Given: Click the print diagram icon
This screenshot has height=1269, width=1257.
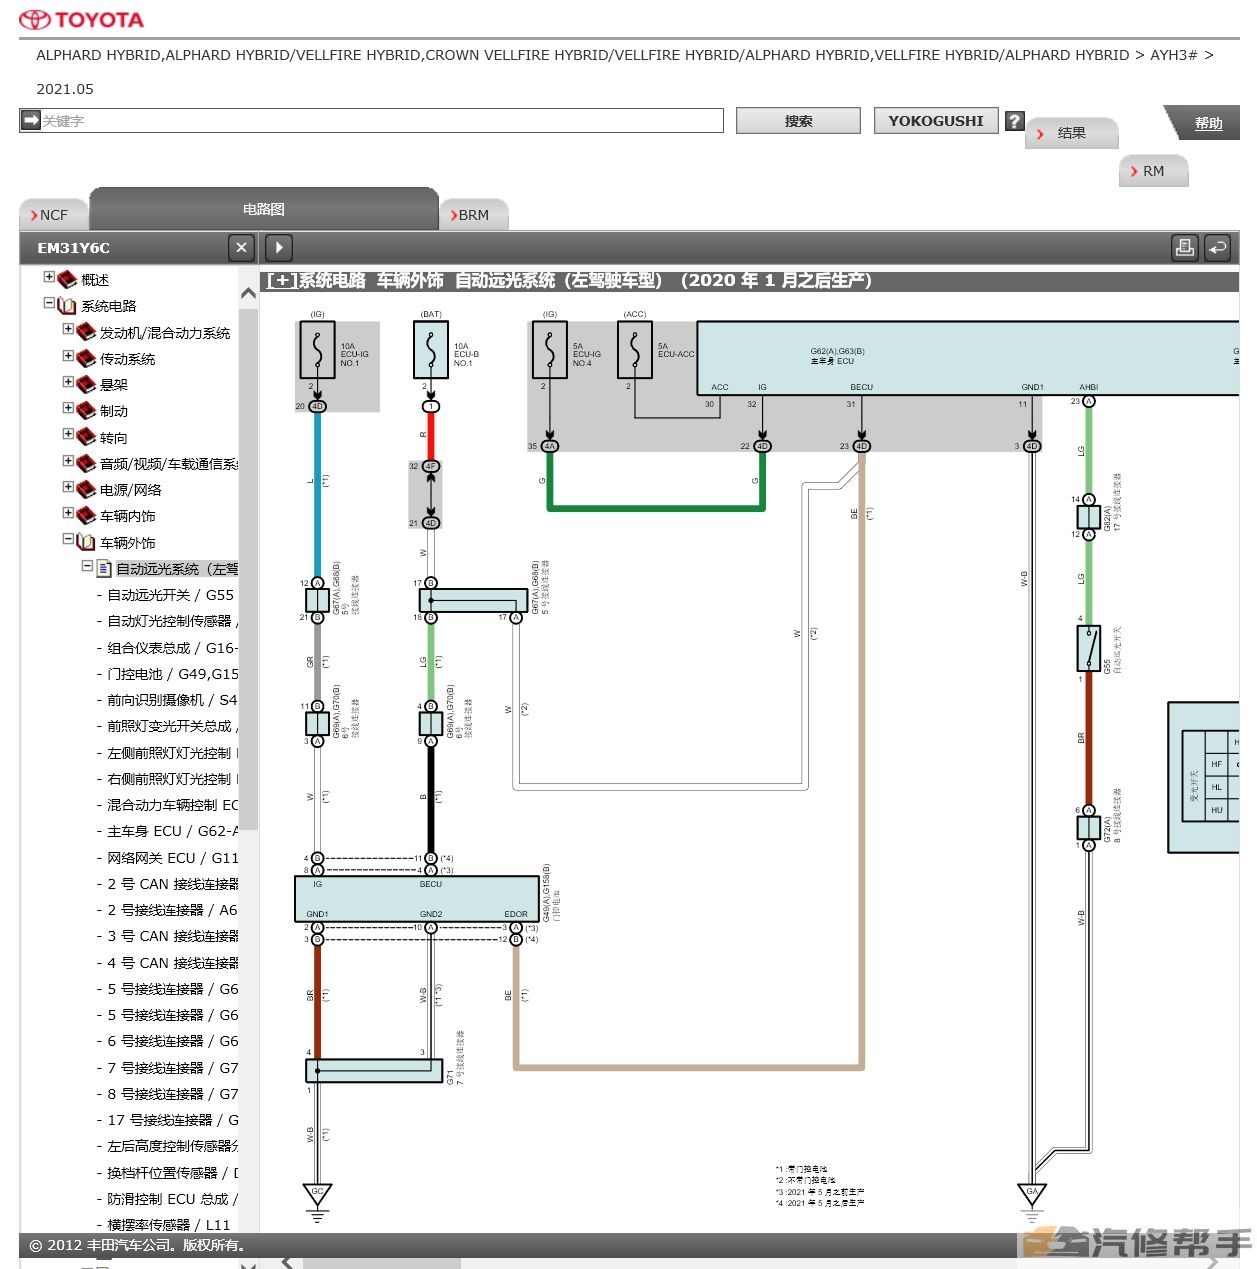Looking at the screenshot, I should coord(1185,247).
